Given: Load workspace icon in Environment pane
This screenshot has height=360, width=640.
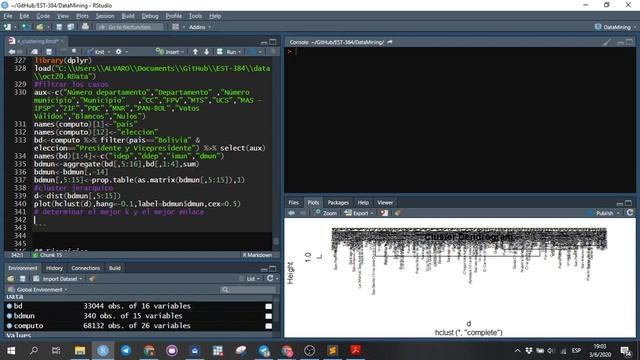Looking at the screenshot, I should coord(11,279).
